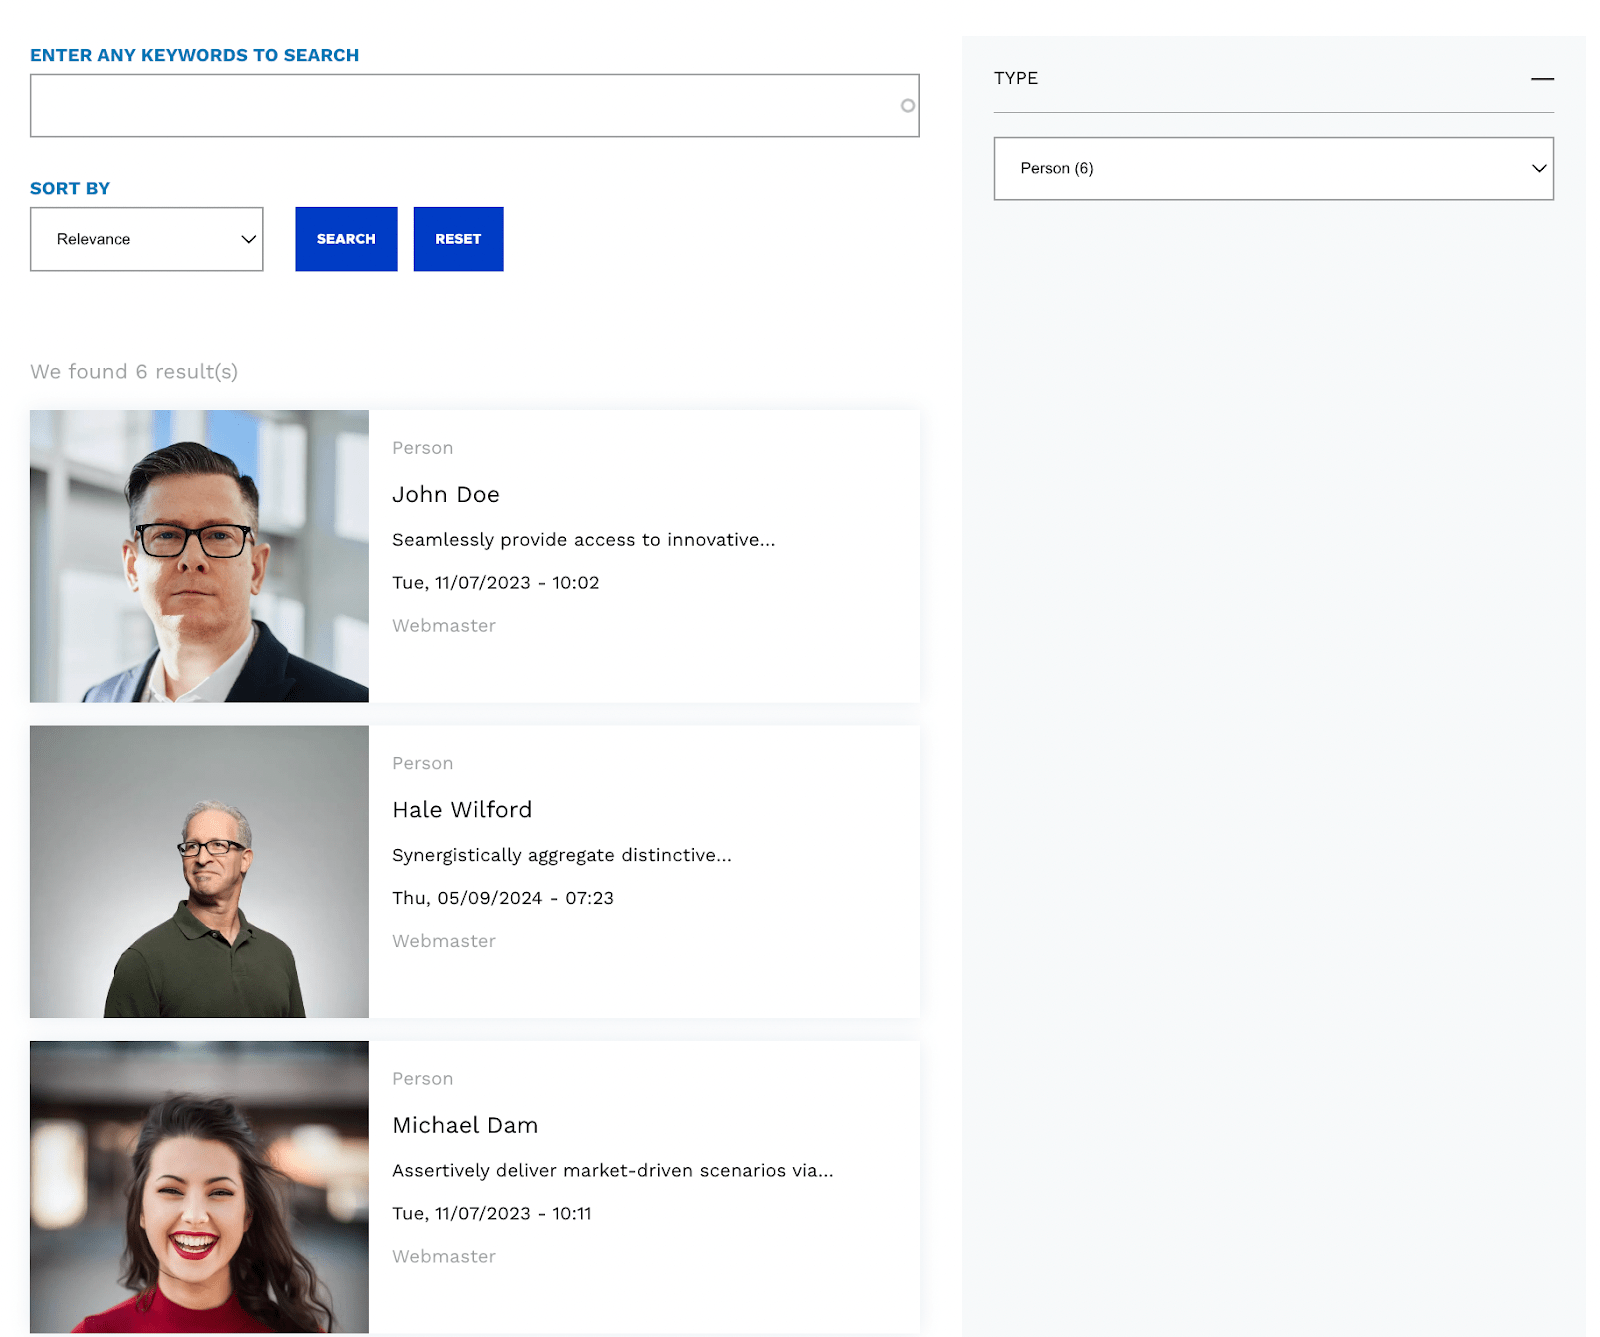
Task: Collapse the TYPE filter section
Action: [x=1542, y=78]
